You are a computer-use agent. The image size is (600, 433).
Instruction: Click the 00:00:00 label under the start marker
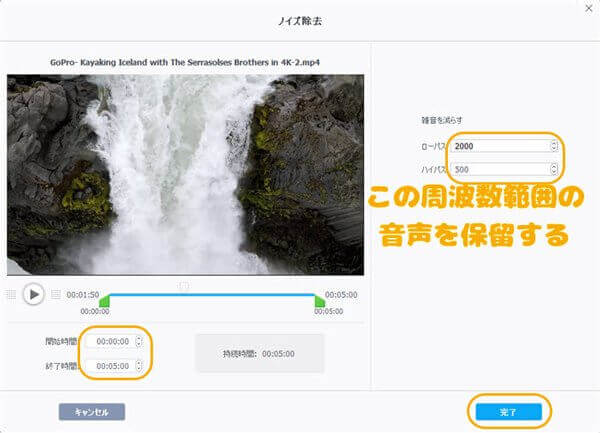point(95,312)
